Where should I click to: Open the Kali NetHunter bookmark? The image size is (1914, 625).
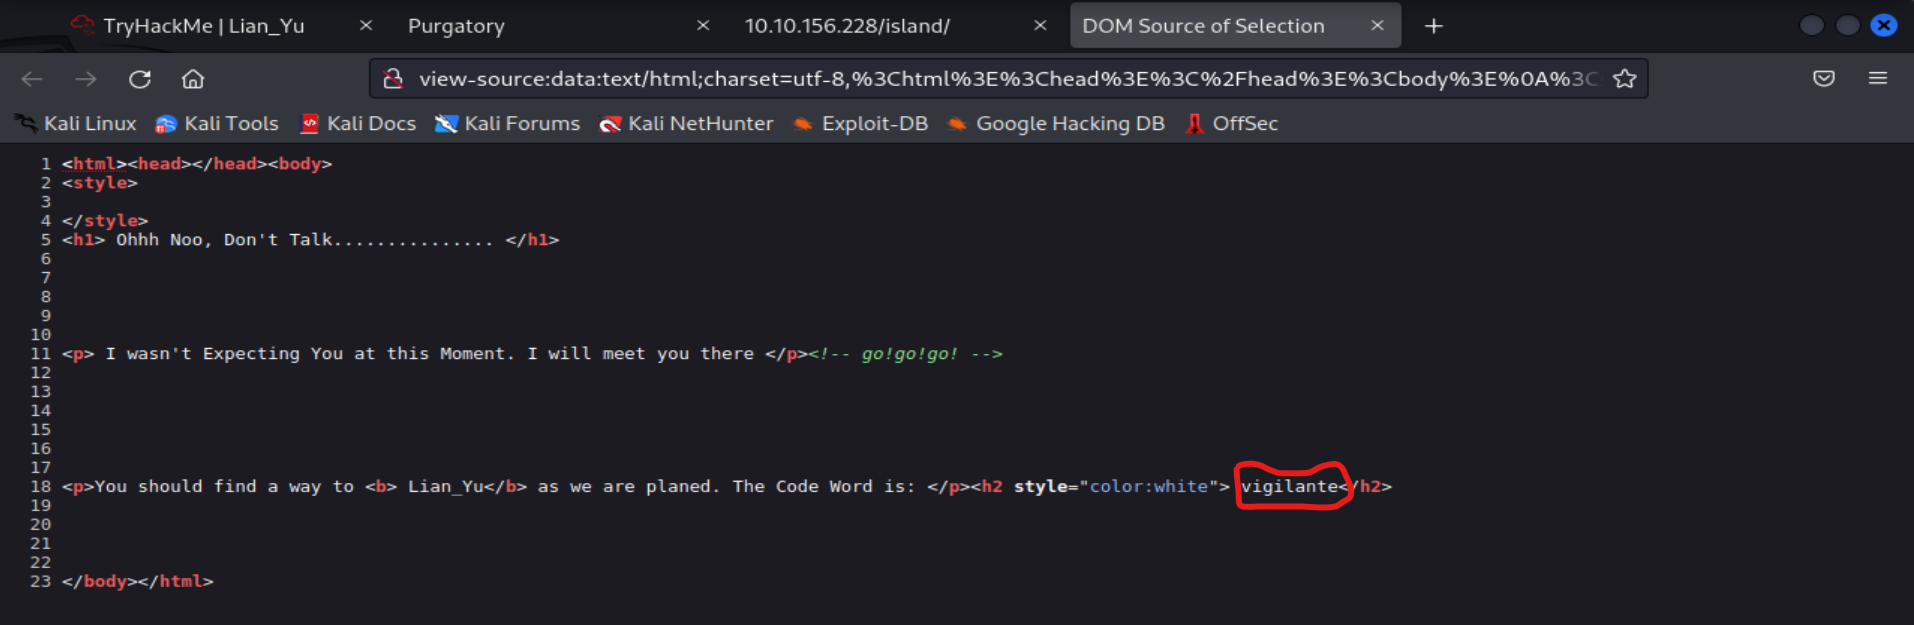686,124
